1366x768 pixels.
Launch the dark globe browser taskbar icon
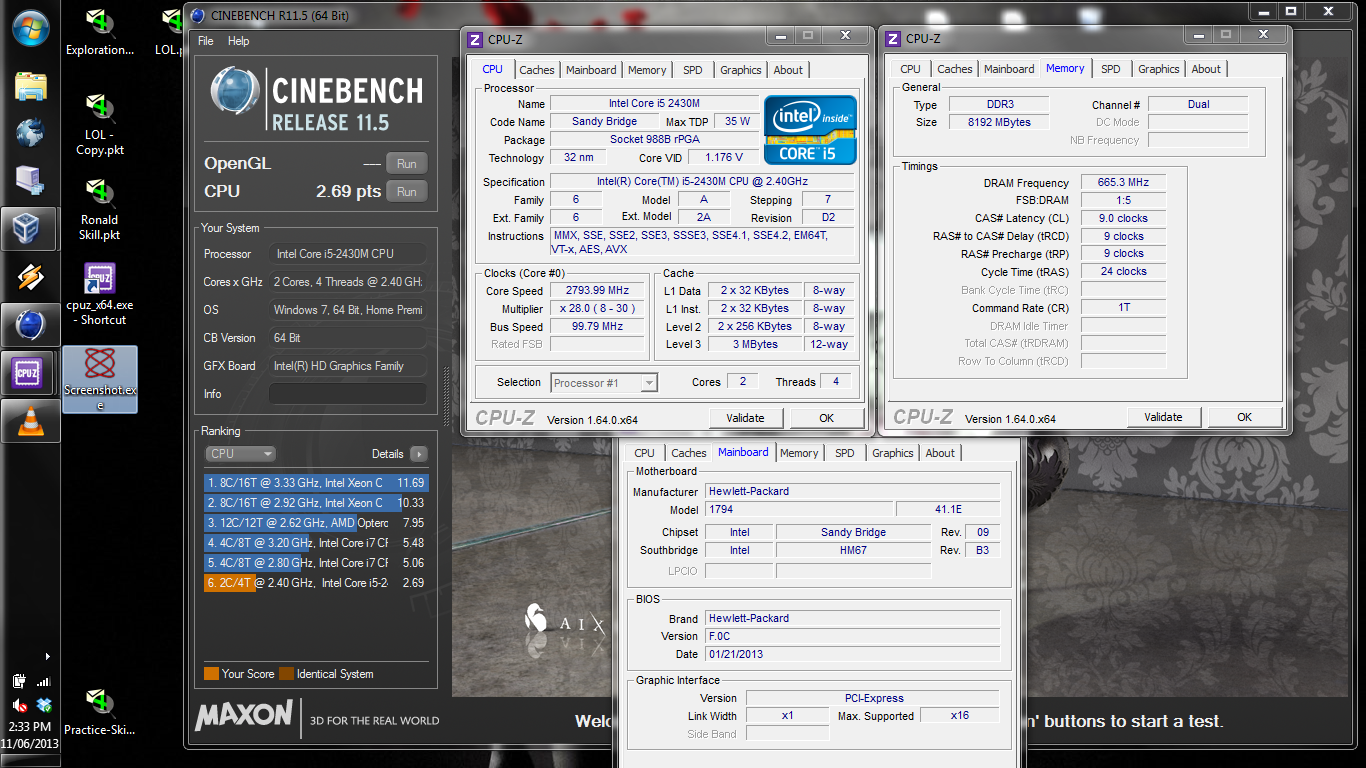coord(30,133)
